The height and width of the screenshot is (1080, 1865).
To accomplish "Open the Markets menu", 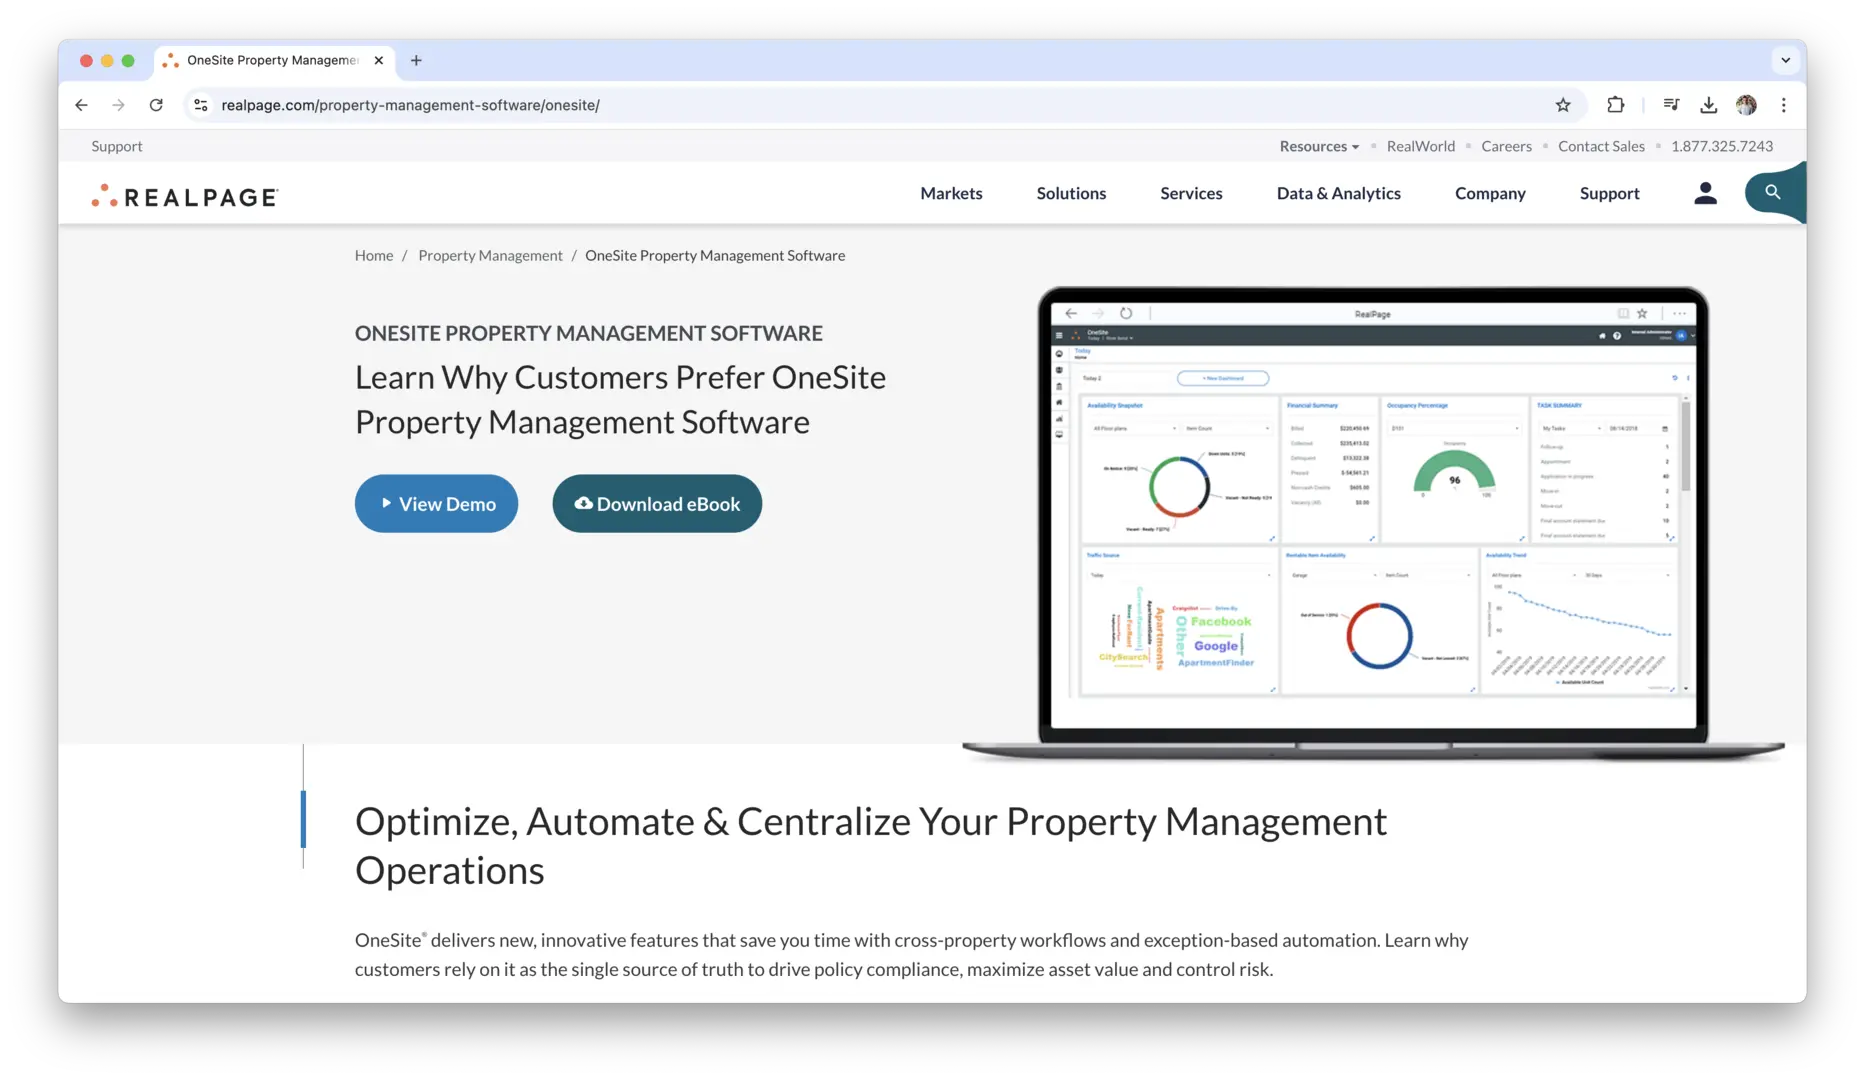I will pos(951,193).
